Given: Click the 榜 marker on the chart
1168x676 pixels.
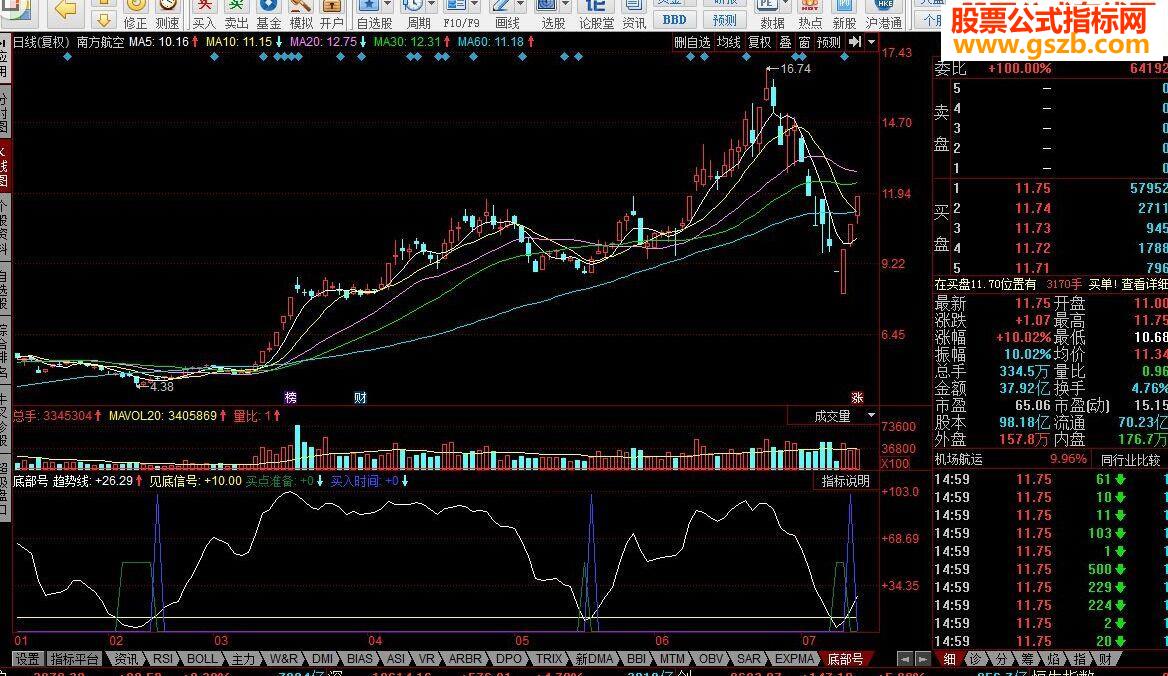Looking at the screenshot, I should pos(291,398).
